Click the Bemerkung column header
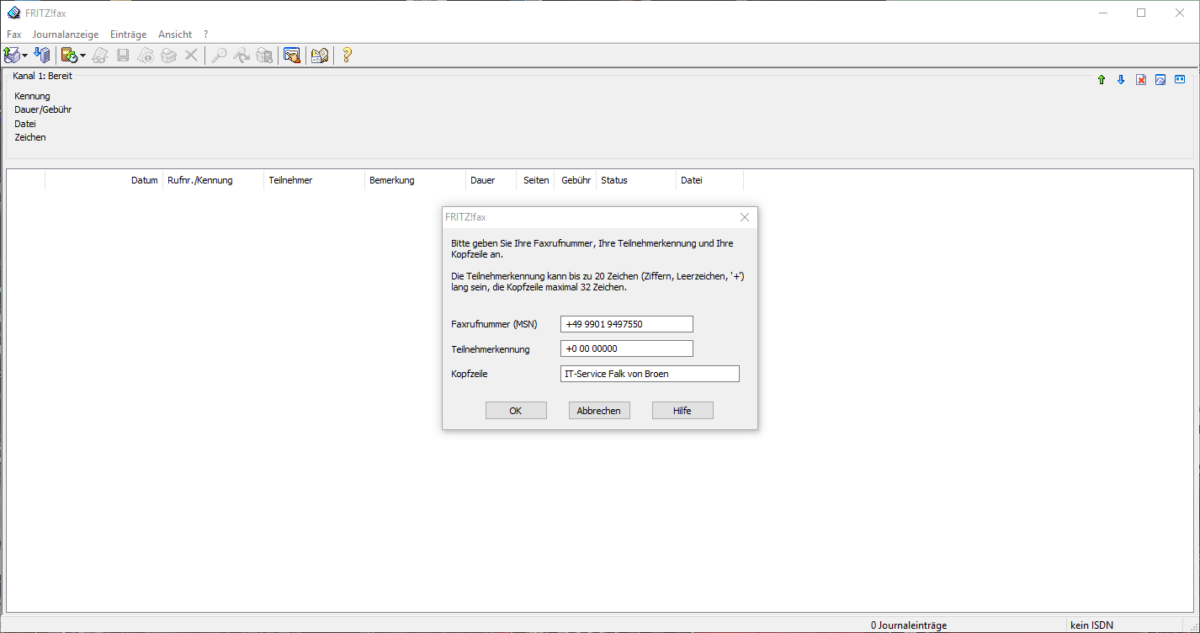The image size is (1200, 633). point(415,180)
